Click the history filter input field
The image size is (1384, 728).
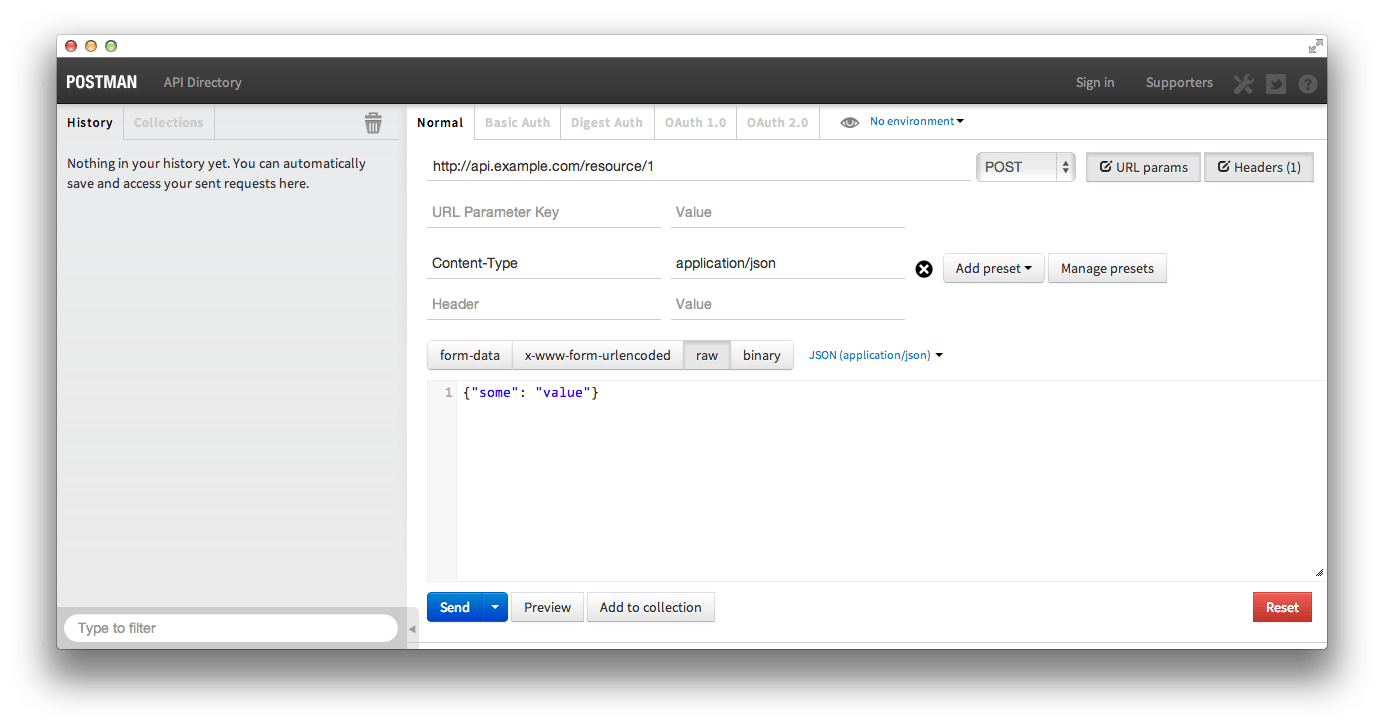coord(230,627)
